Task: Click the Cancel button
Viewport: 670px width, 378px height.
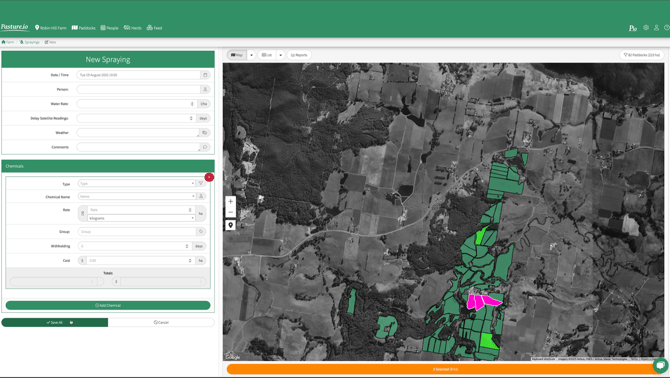Action: tap(161, 322)
